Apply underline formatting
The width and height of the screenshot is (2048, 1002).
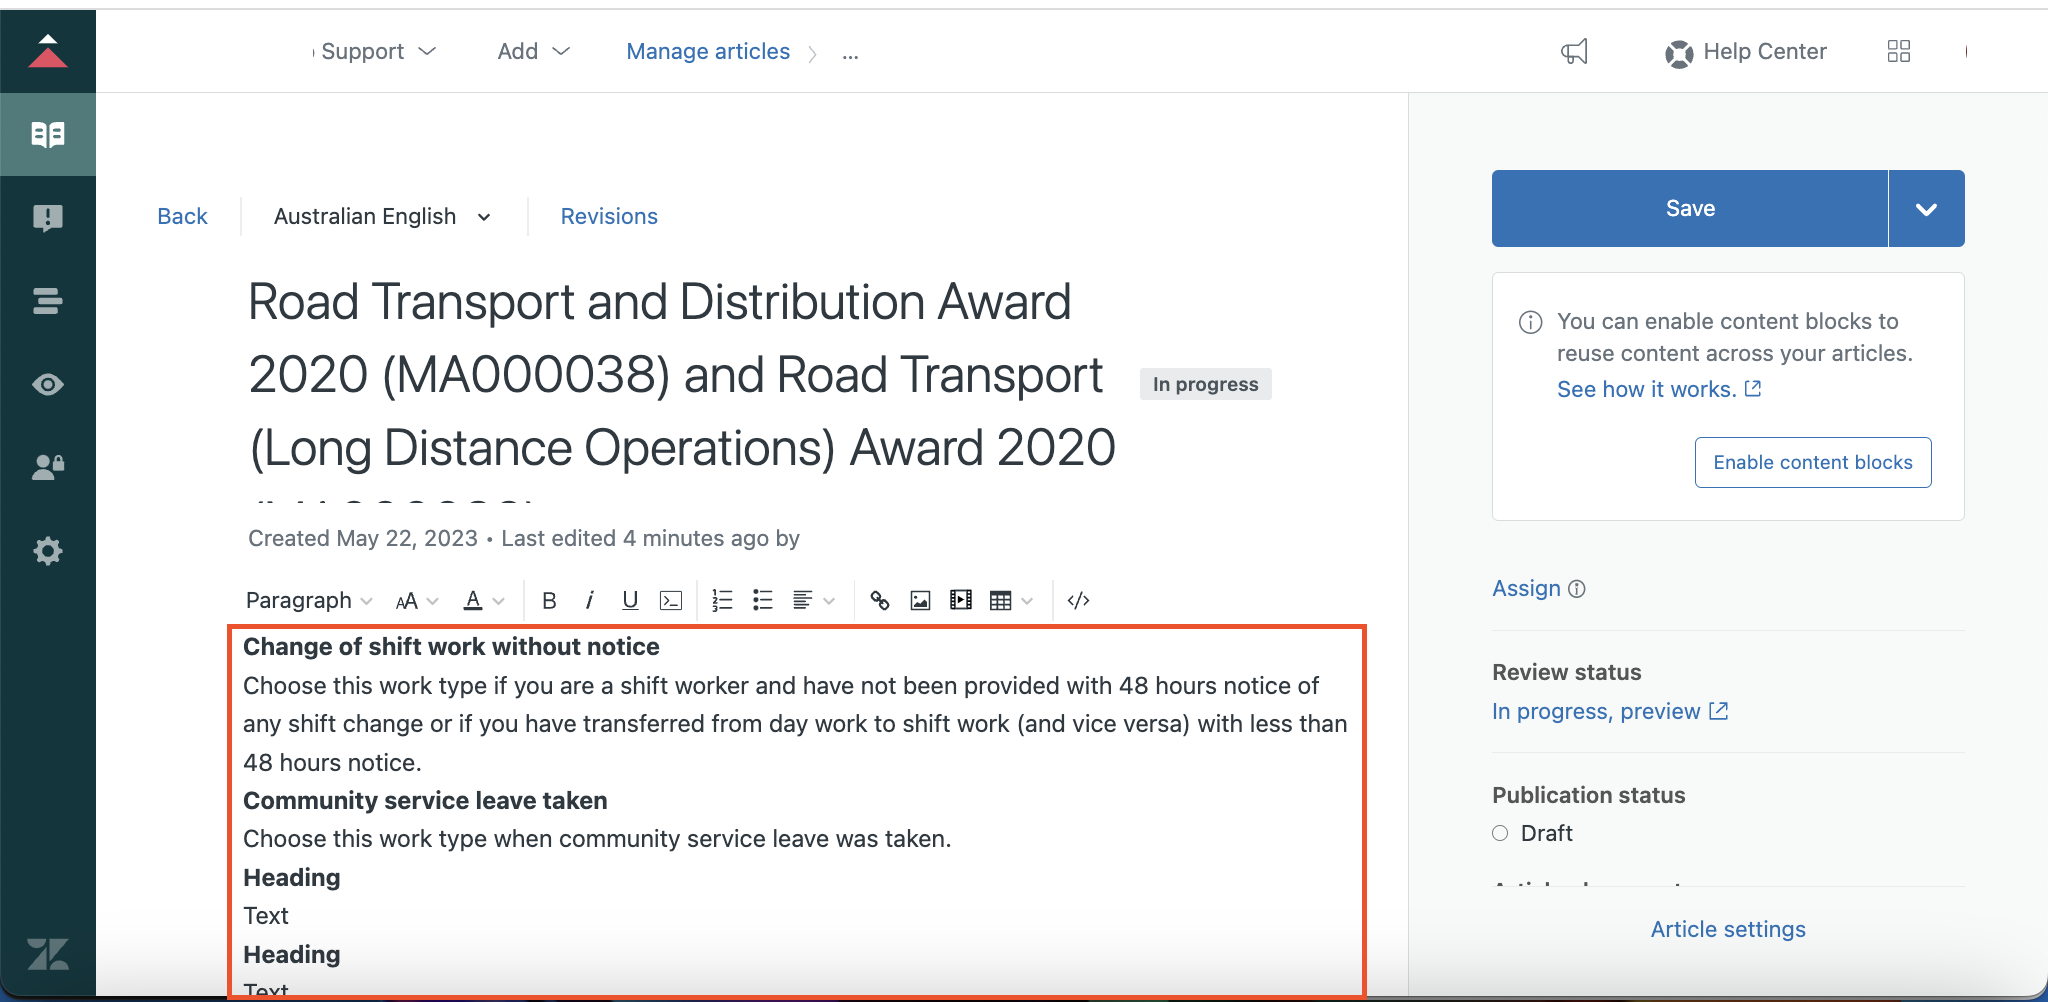tap(630, 600)
